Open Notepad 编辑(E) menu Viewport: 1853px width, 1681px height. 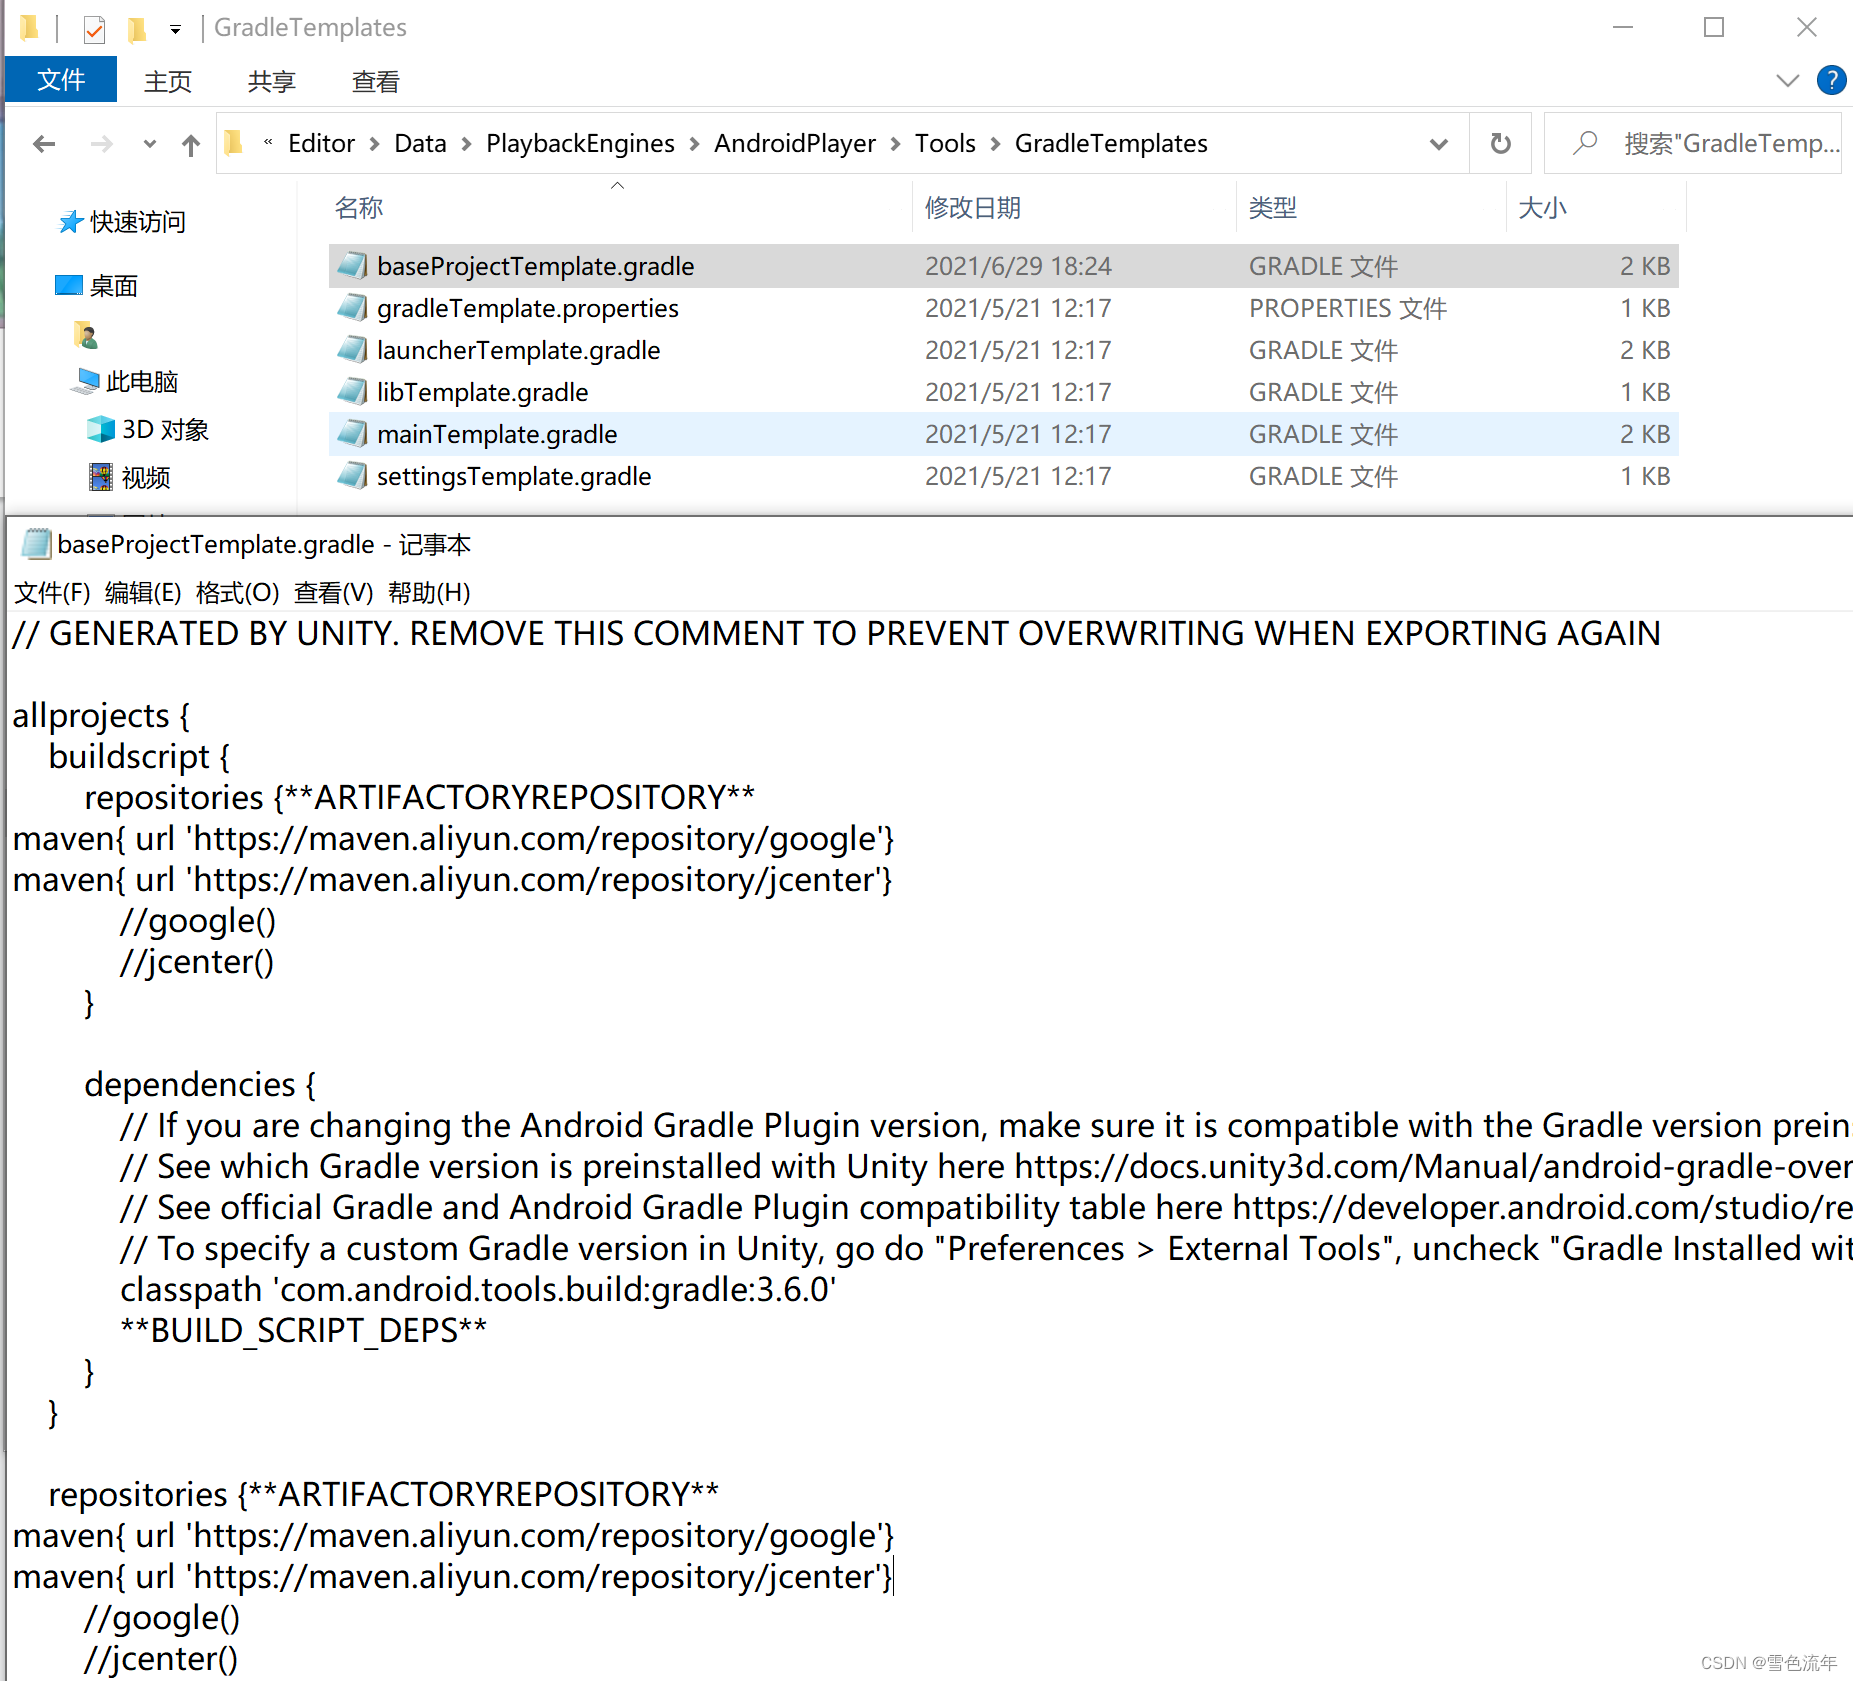point(143,593)
